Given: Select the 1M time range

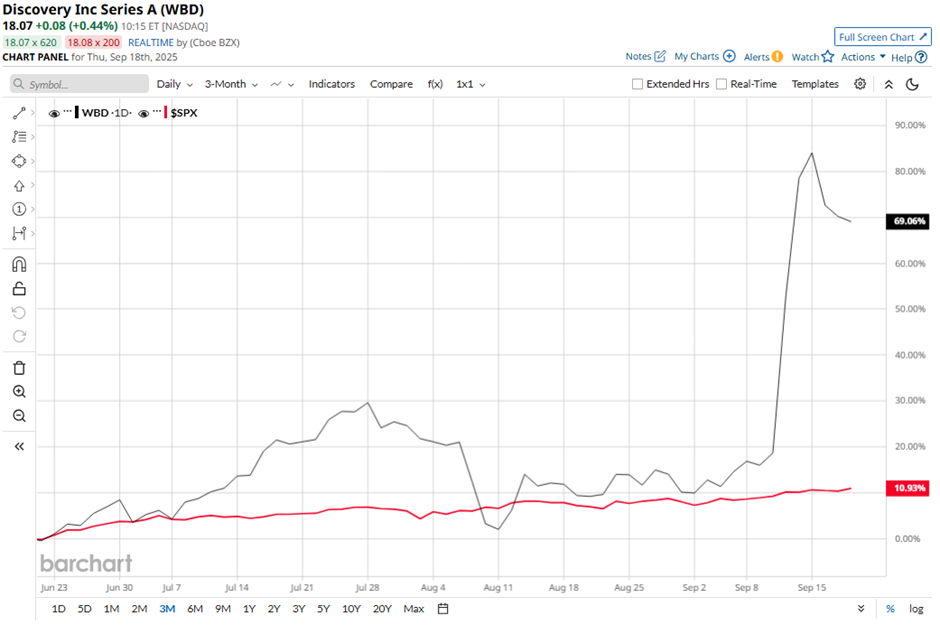Looking at the screenshot, I should click(x=112, y=609).
